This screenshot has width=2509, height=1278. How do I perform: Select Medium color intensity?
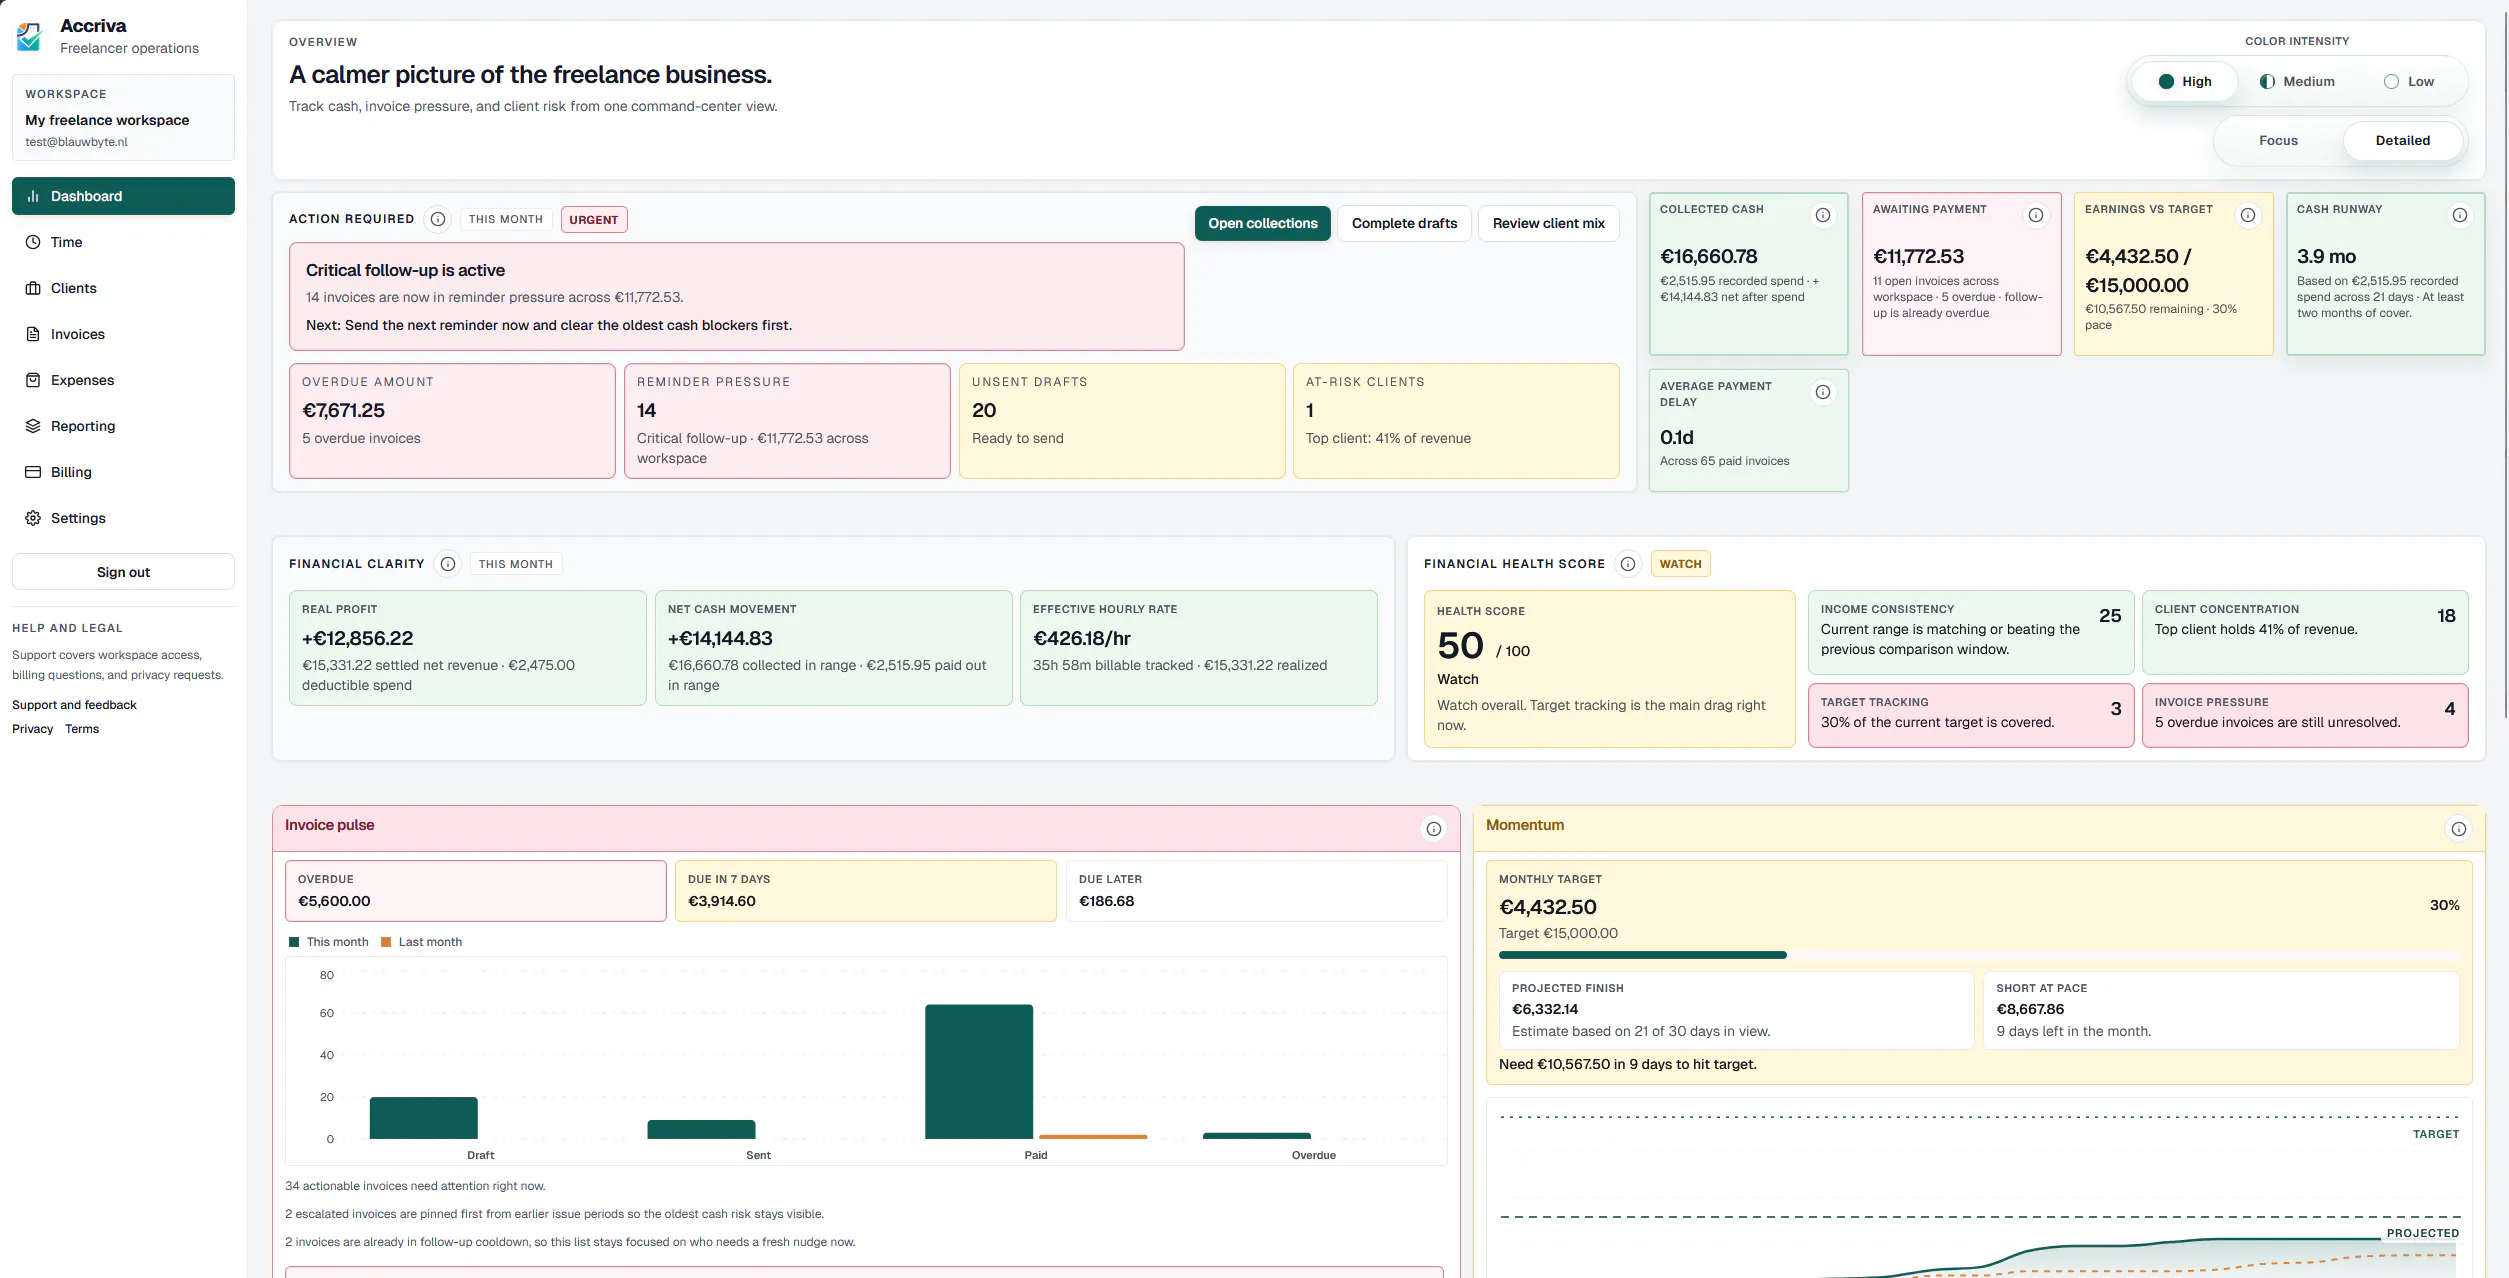[2297, 81]
